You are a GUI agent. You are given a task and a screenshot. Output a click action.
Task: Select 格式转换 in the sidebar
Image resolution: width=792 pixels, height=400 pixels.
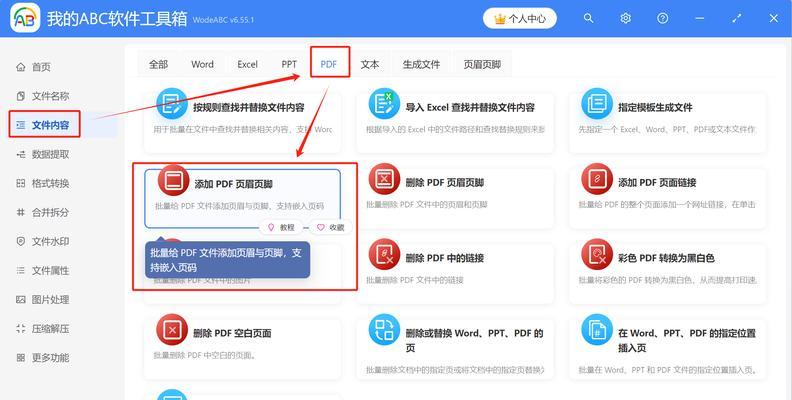(x=42, y=183)
